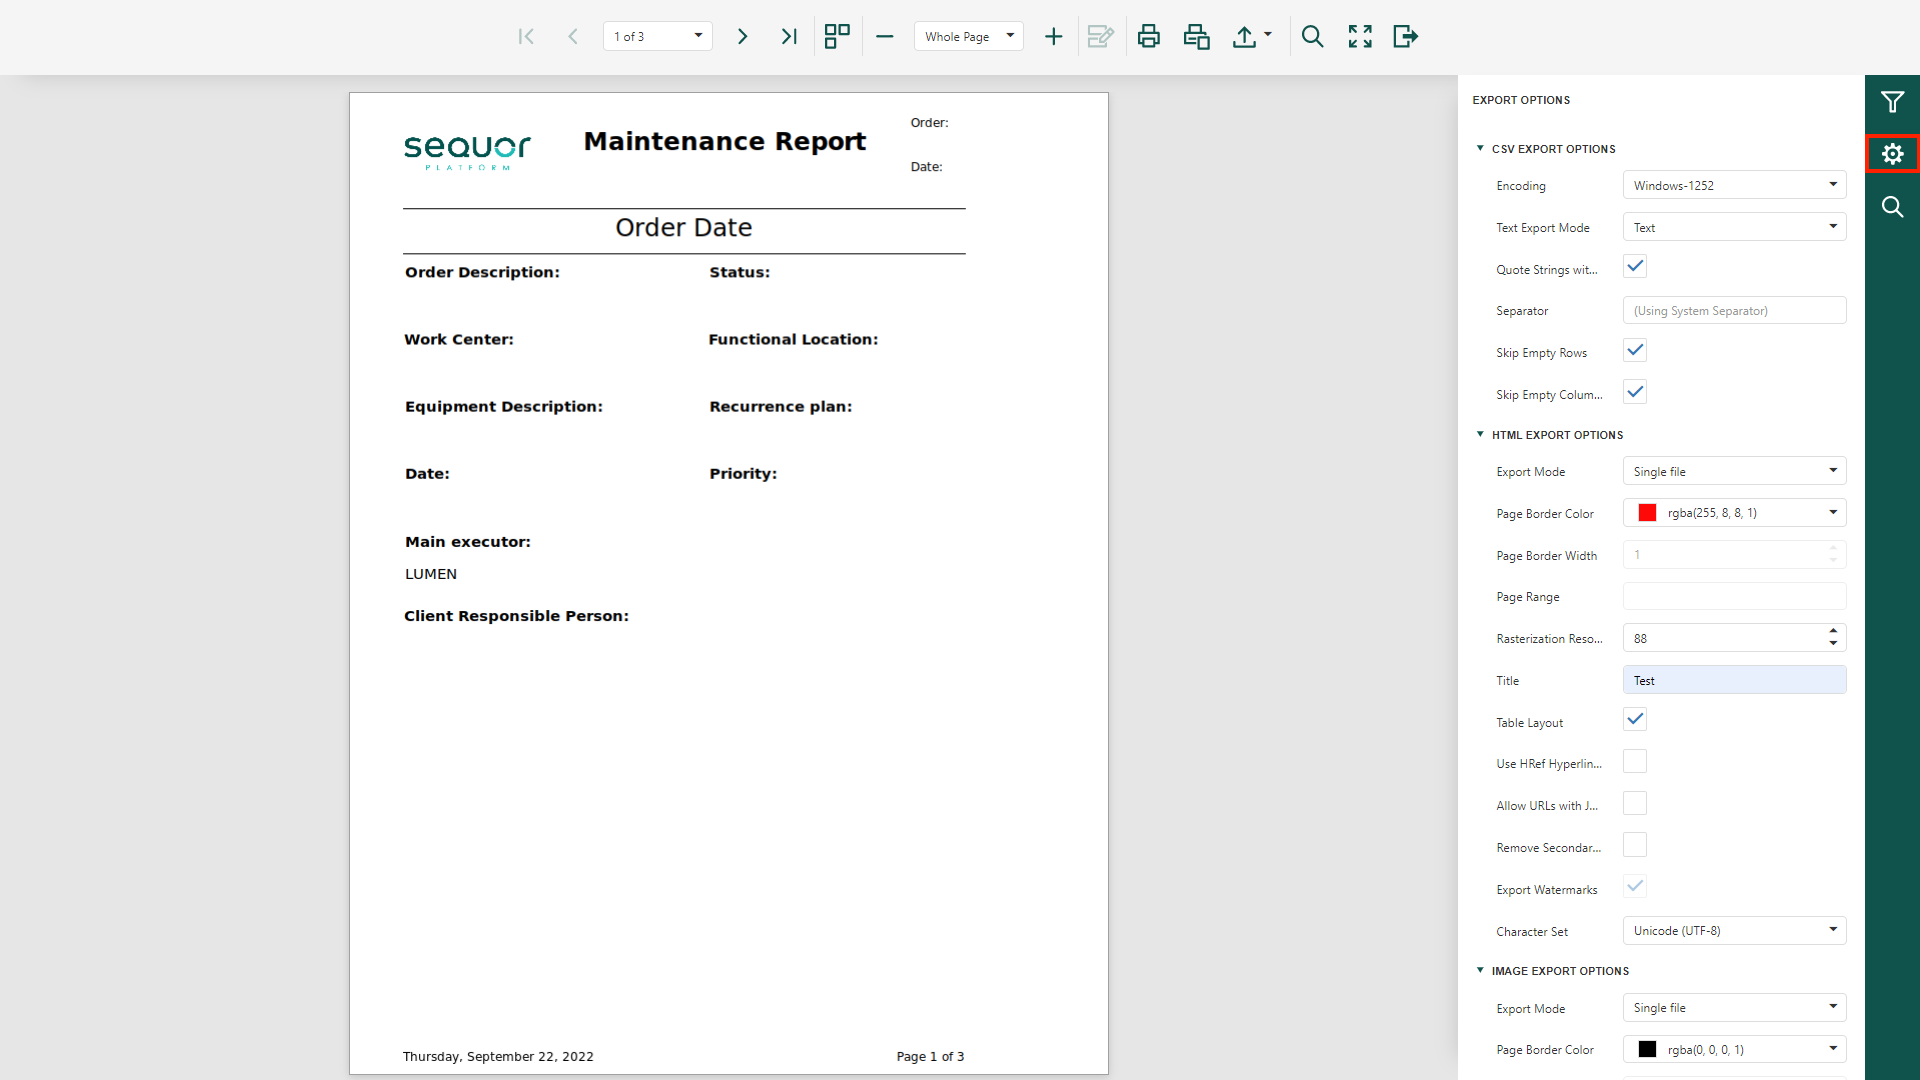Collapse the Image Export Options section
The height and width of the screenshot is (1080, 1920).
pos(1480,970)
